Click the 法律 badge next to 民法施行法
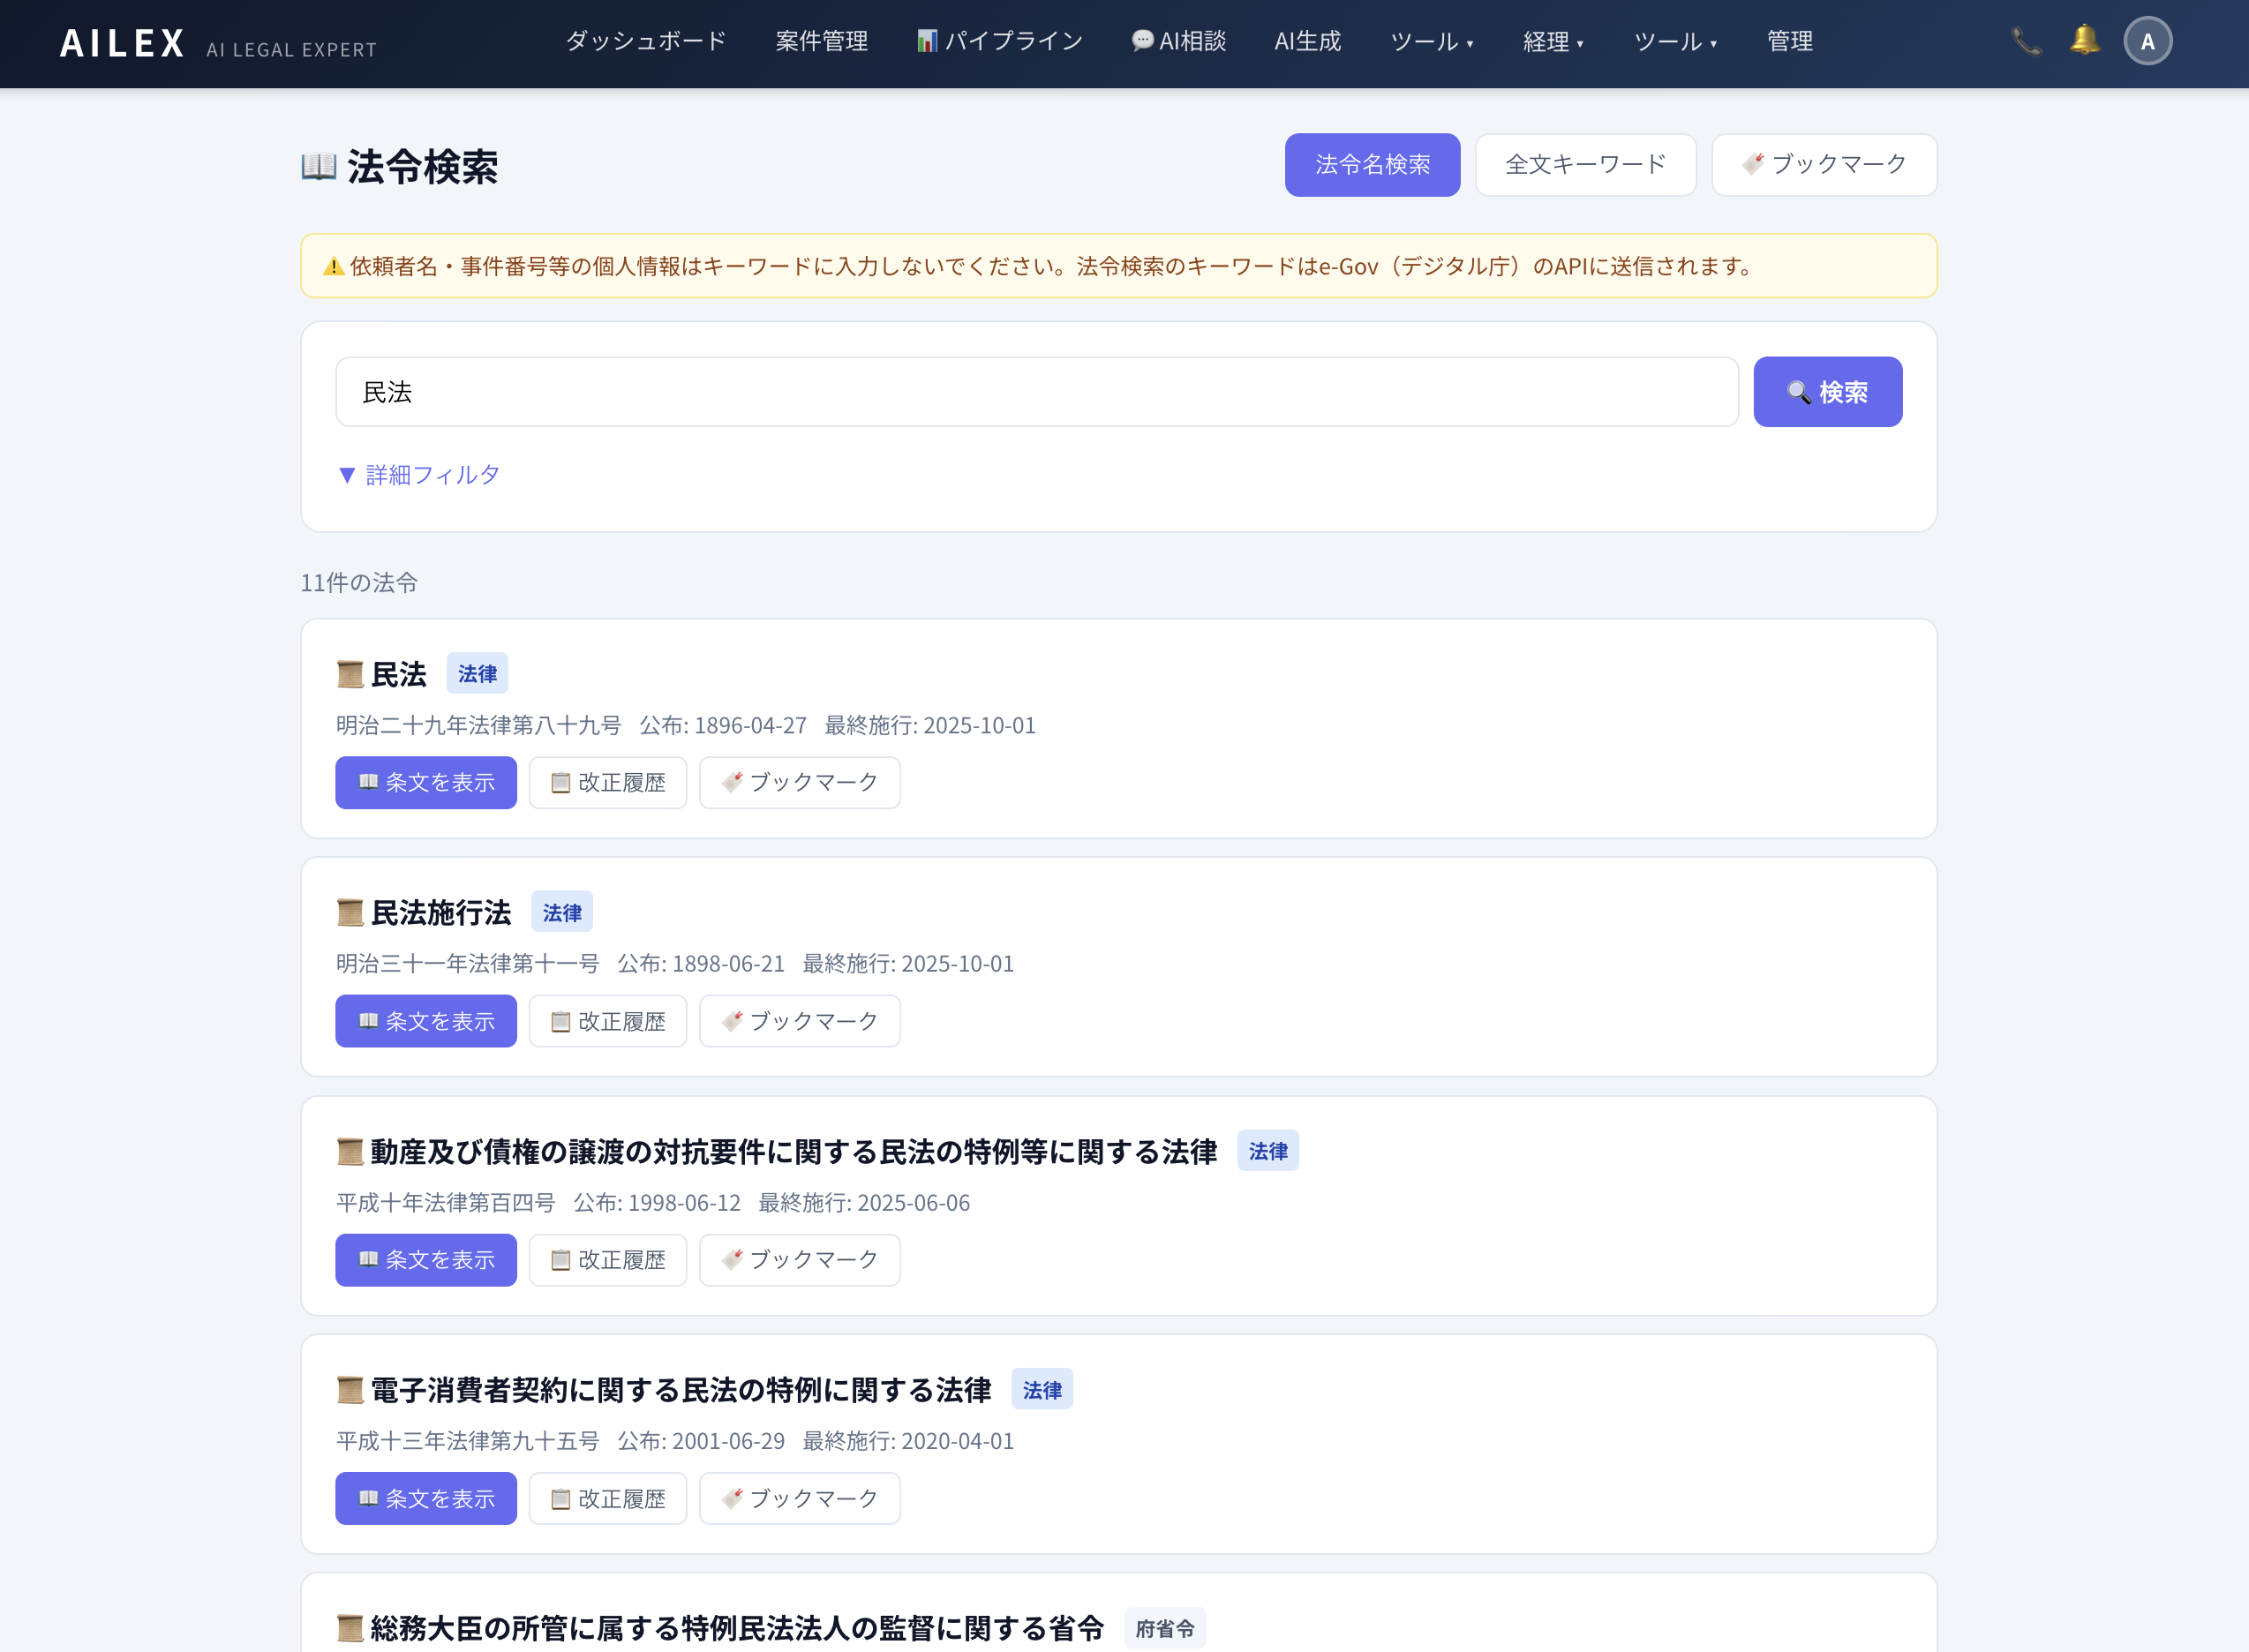 562,912
